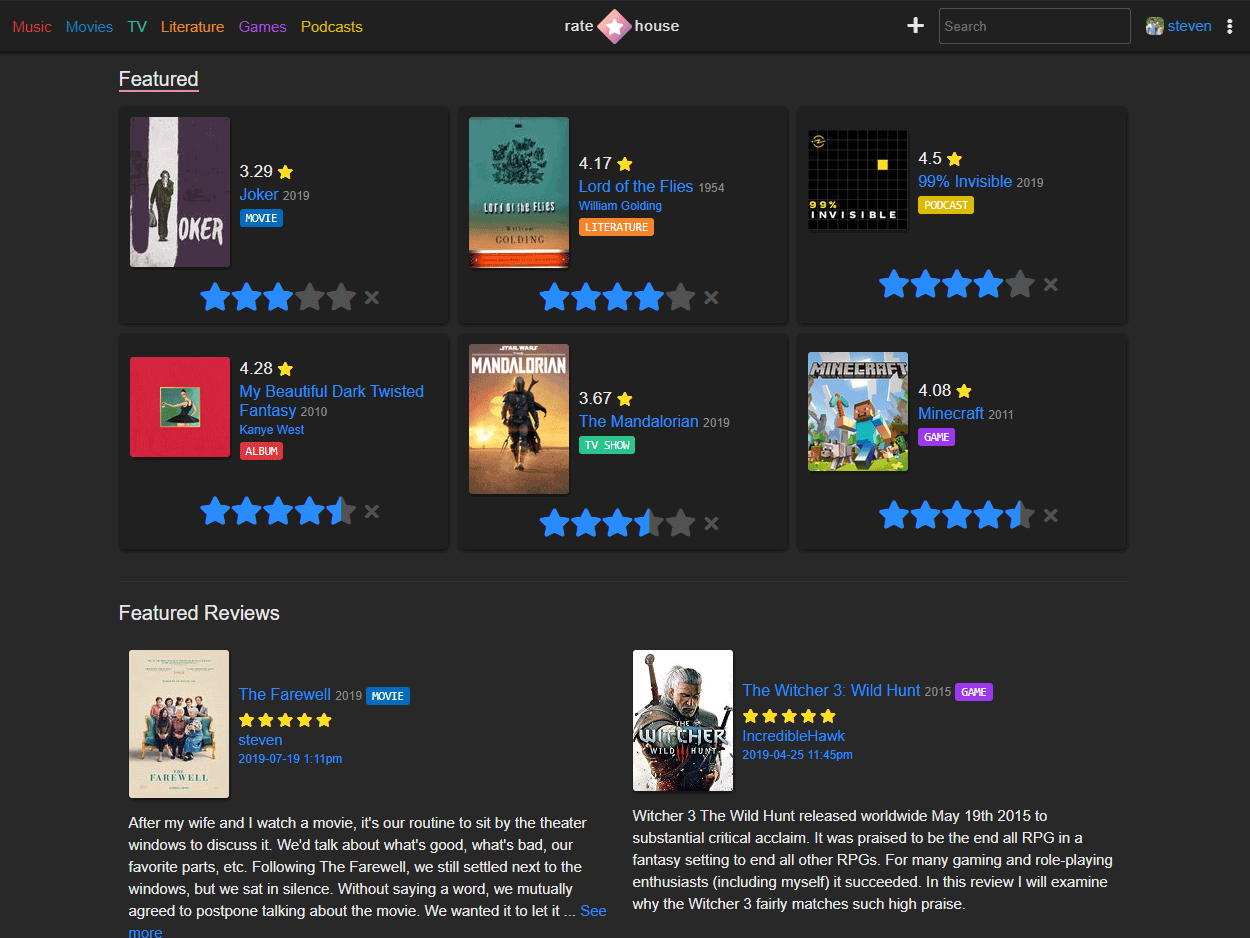Click the PODCAST tag badge
1250x938 pixels.
(x=946, y=205)
